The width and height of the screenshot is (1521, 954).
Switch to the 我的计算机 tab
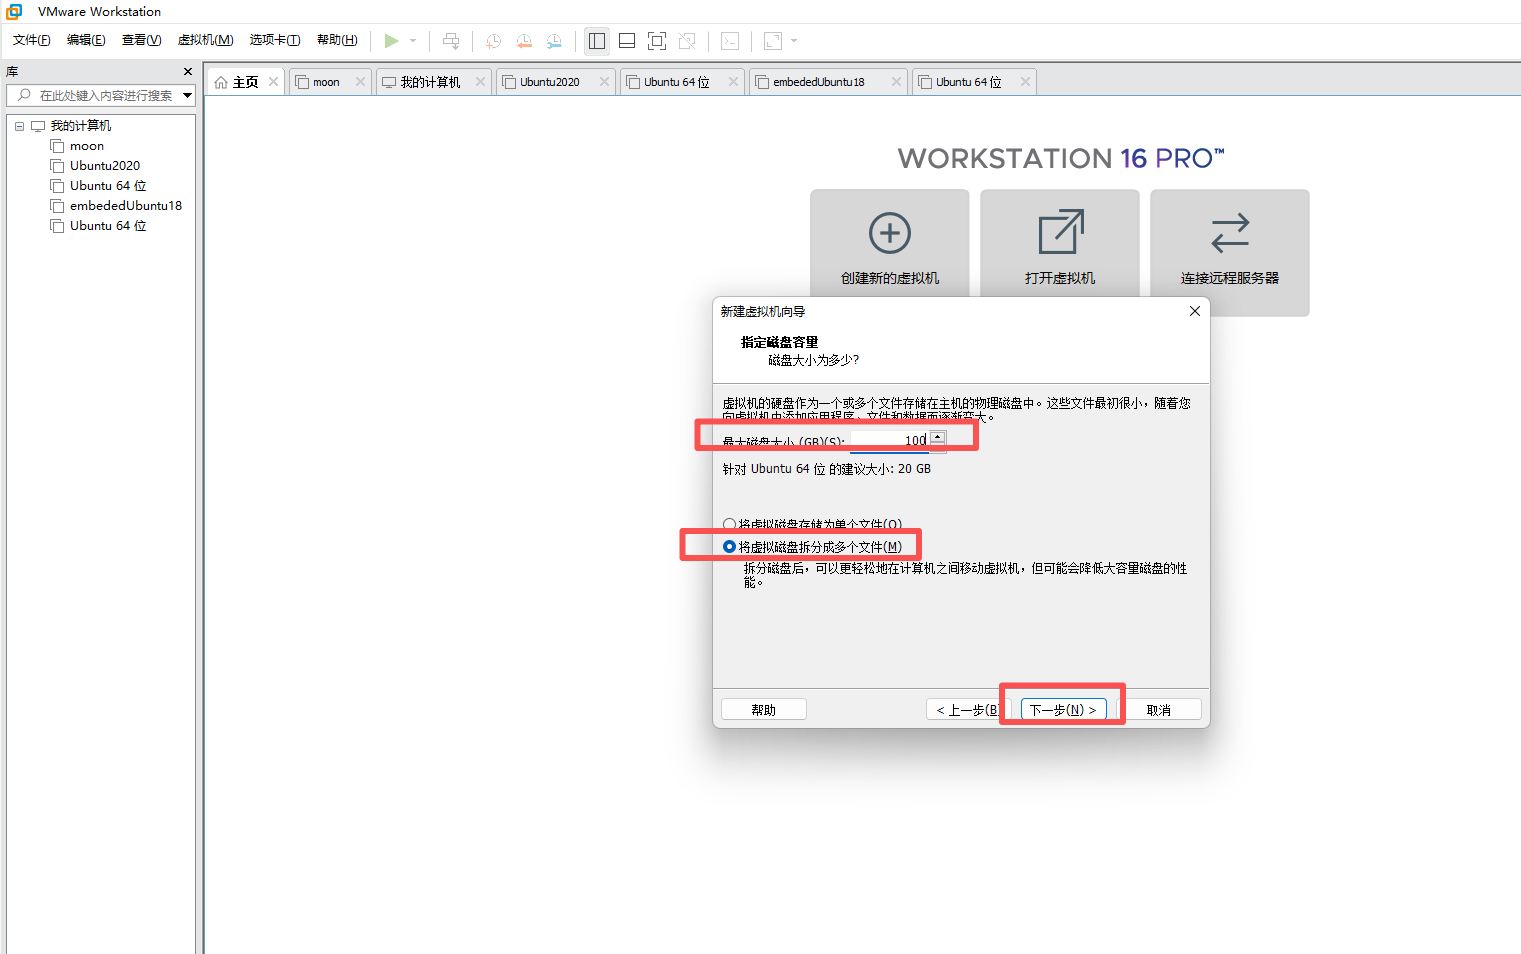coord(430,82)
